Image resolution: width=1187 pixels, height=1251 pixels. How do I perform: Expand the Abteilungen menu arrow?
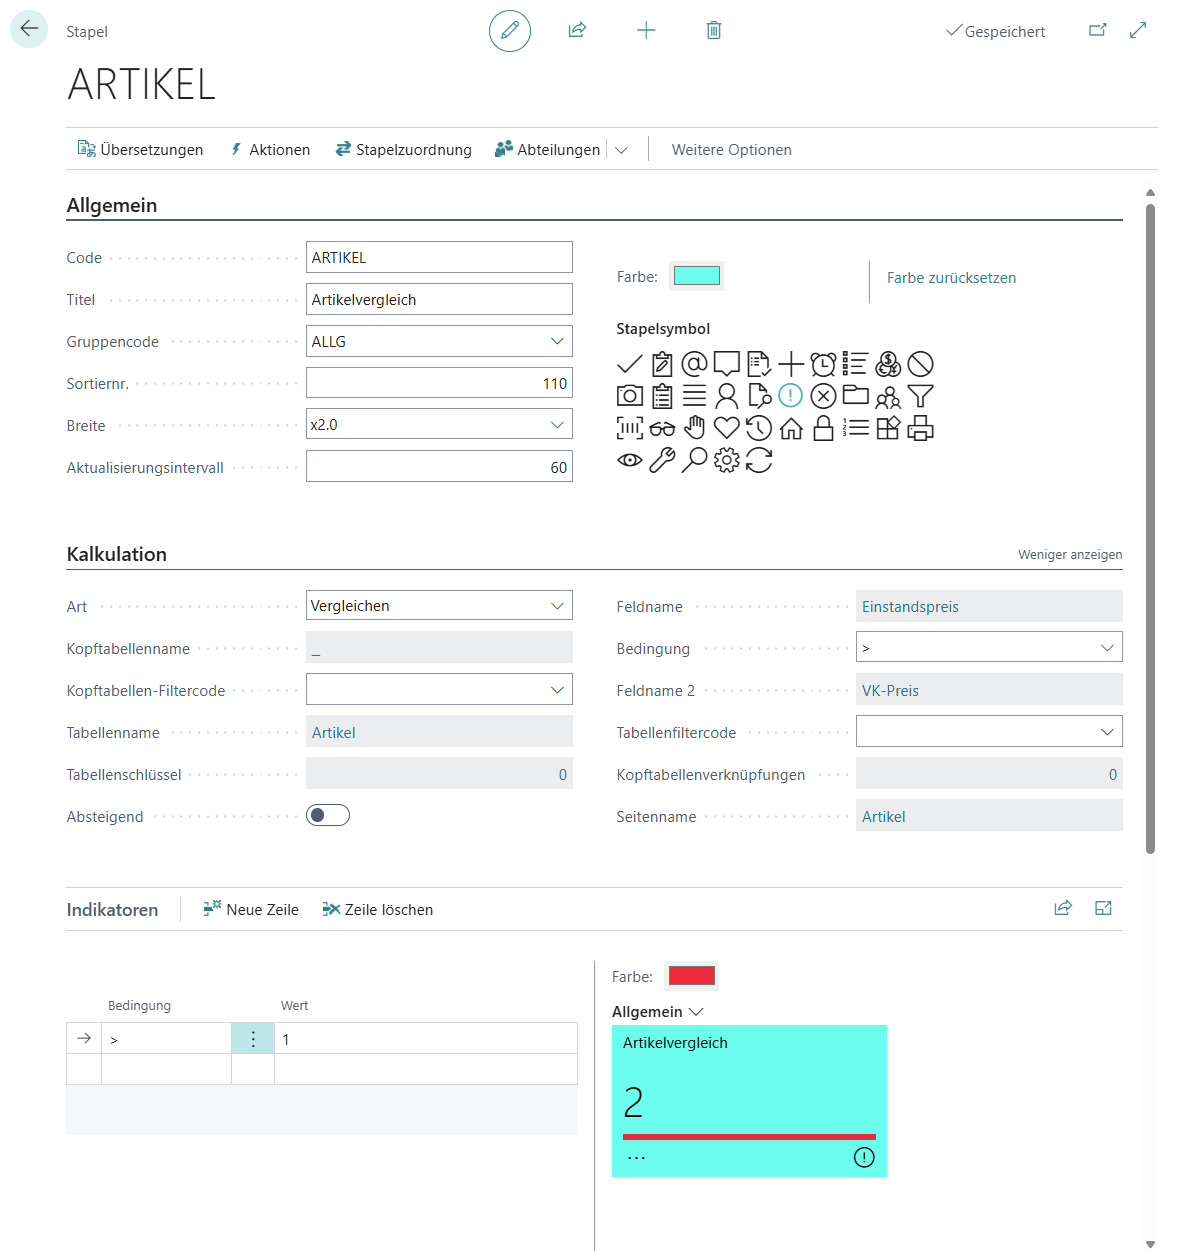(x=621, y=150)
